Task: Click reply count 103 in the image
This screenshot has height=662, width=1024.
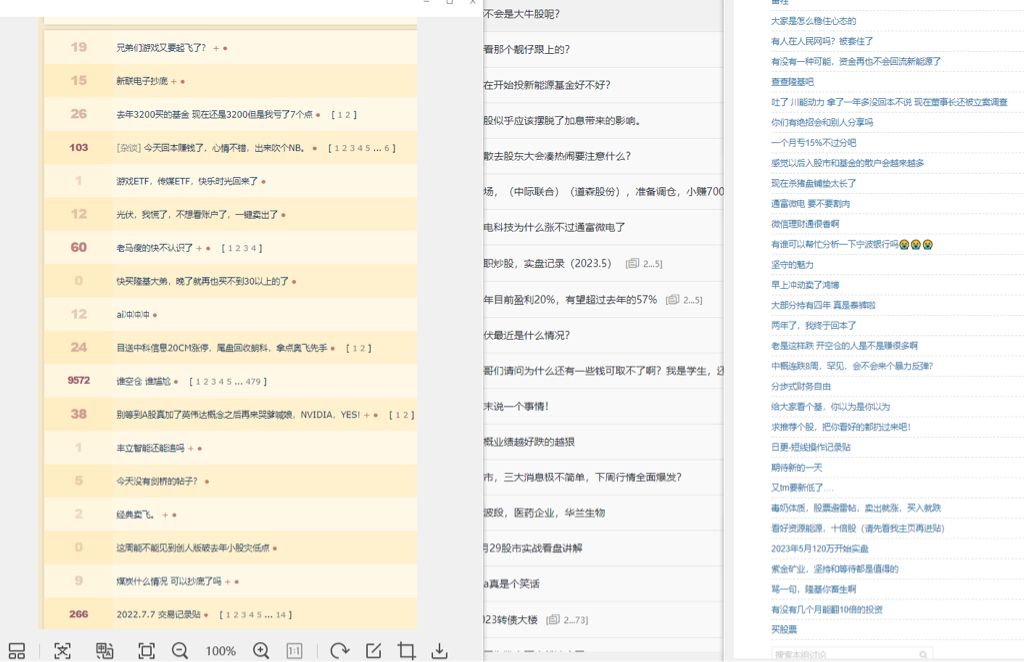Action: [78, 148]
